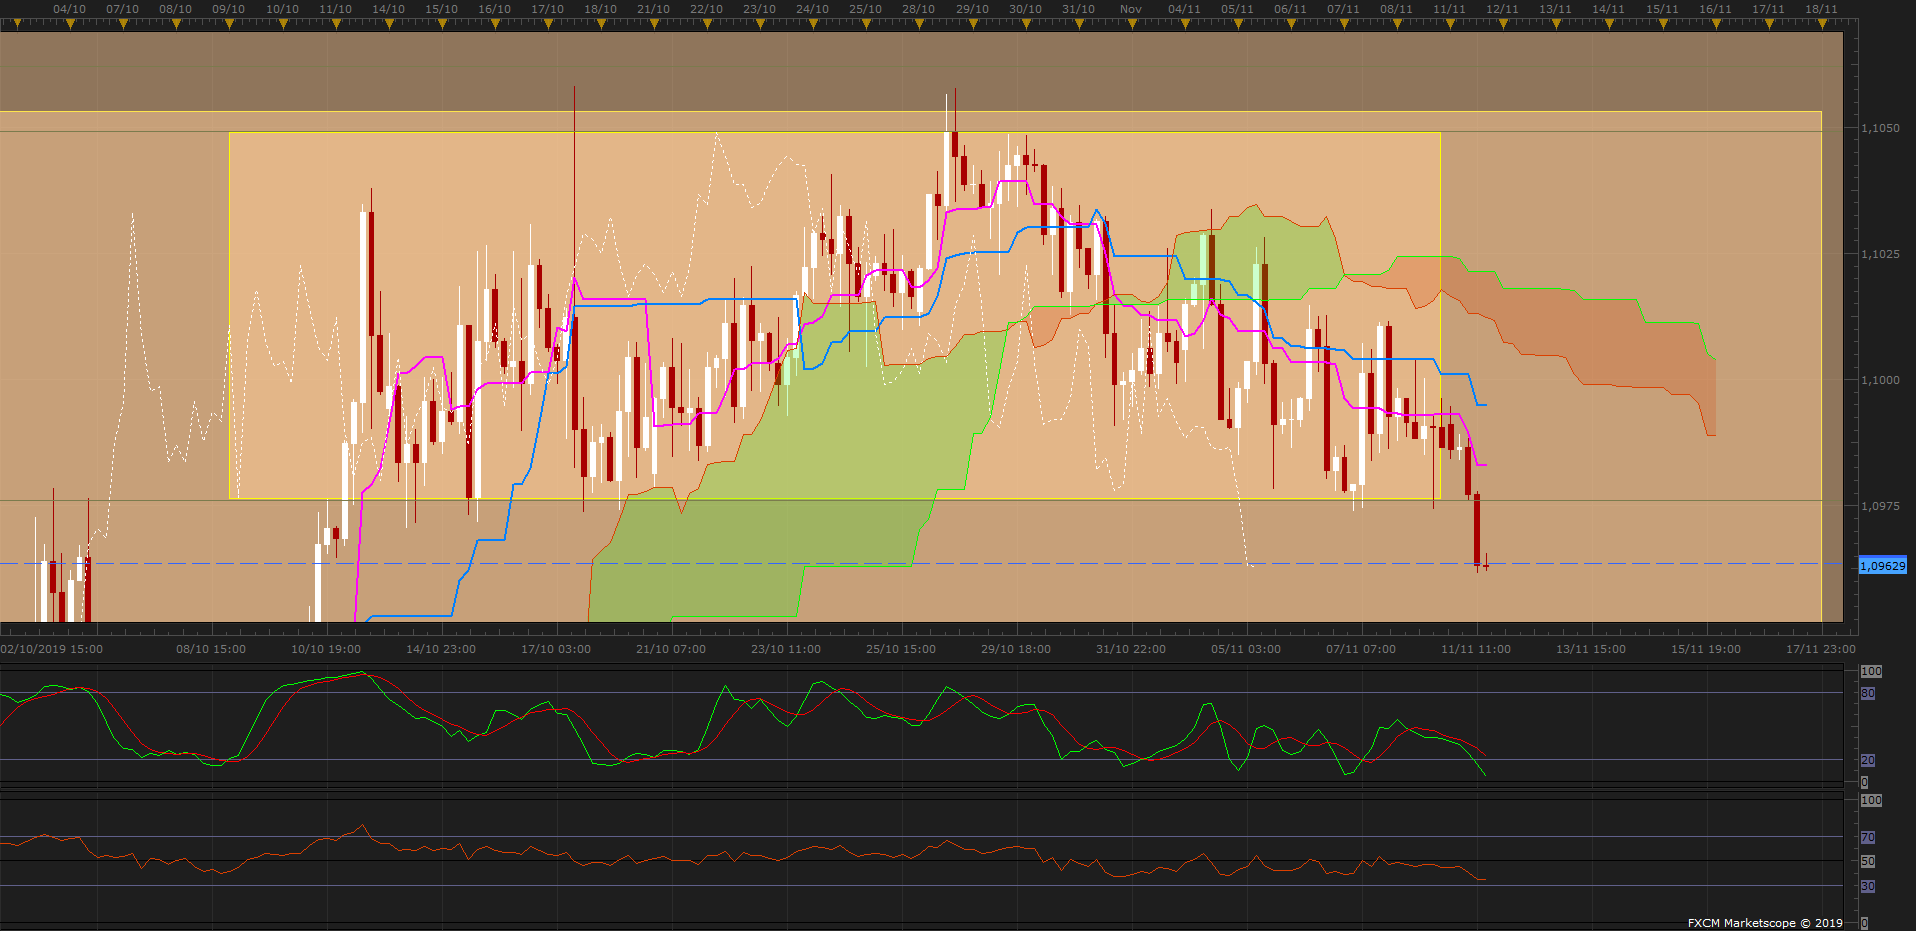Click the 13/11 15:00 time axis label

(1591, 649)
